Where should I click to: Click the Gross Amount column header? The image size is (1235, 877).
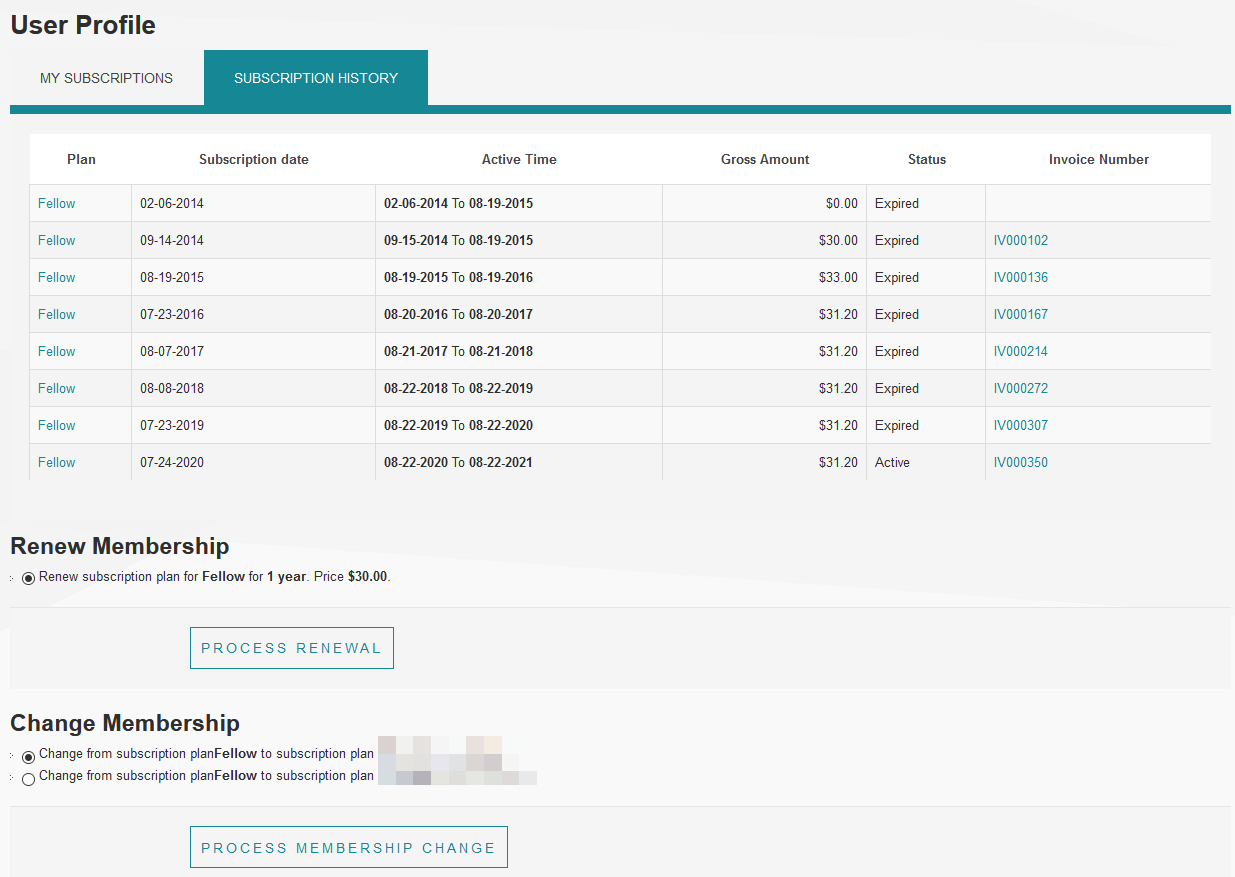coord(765,159)
